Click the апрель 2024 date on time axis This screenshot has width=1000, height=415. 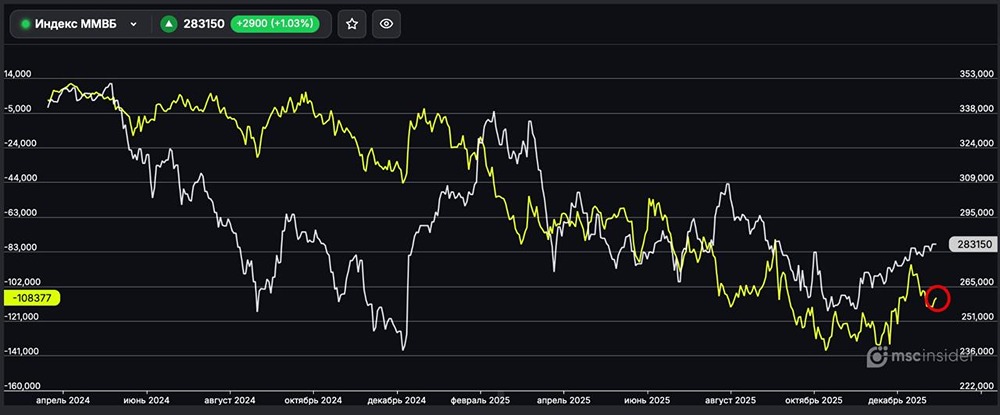click(62, 399)
